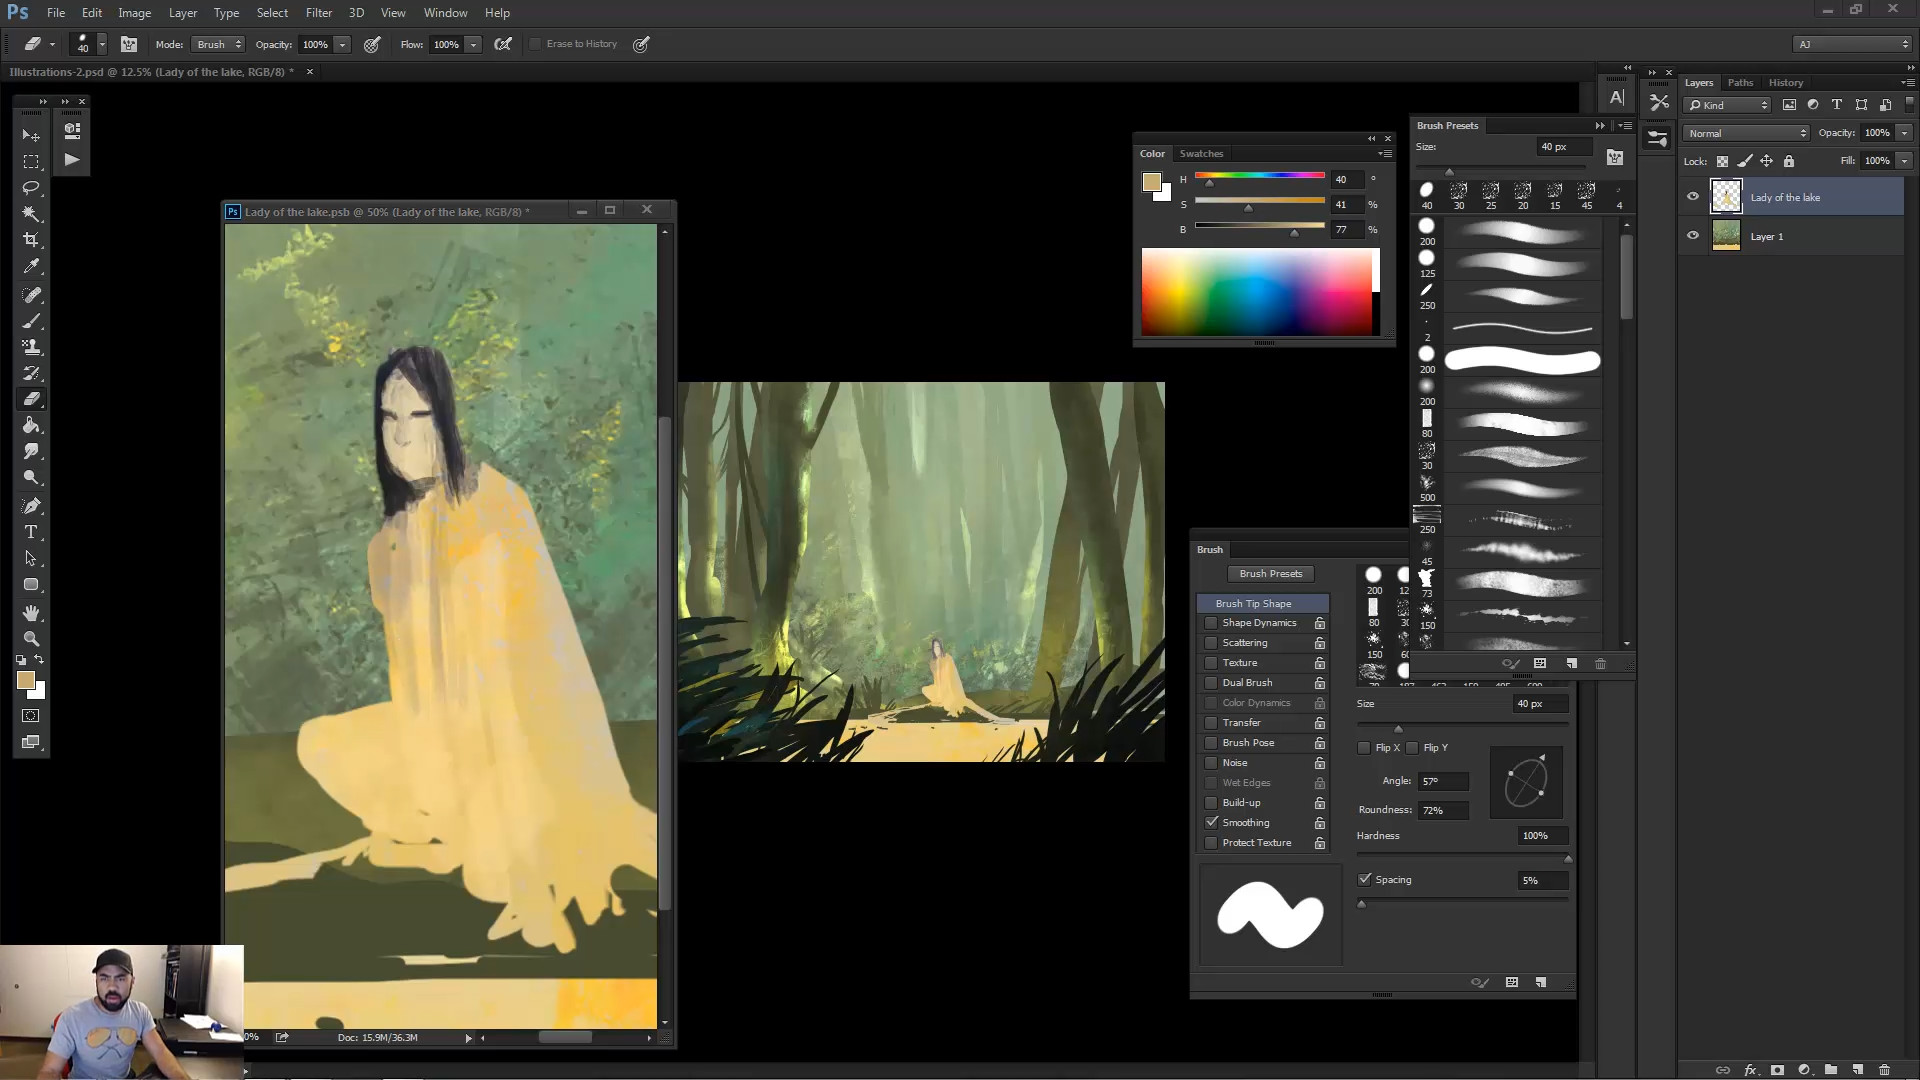
Task: Click the Play action button
Action: (x=72, y=160)
